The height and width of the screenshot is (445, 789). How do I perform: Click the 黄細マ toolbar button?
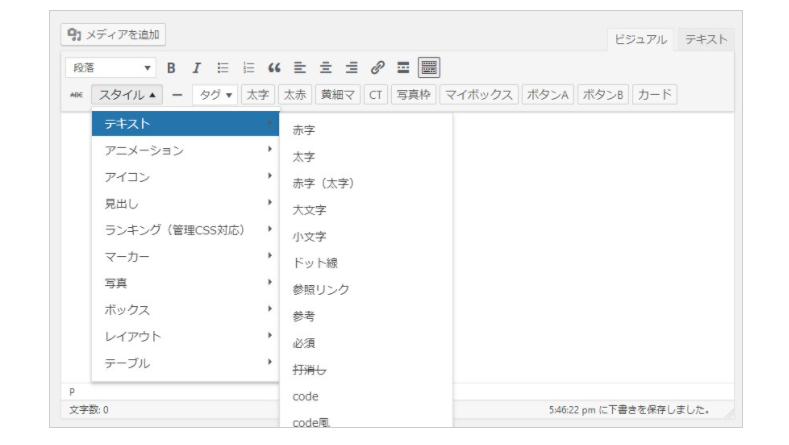(x=338, y=95)
